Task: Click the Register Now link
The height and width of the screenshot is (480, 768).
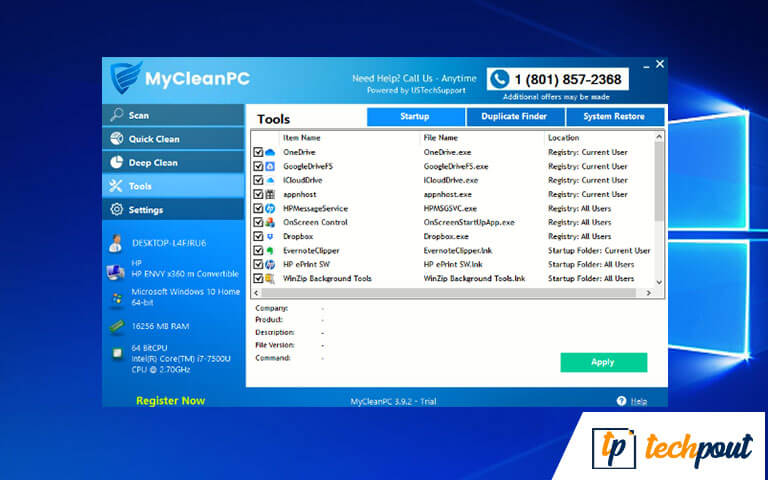Action: point(170,401)
